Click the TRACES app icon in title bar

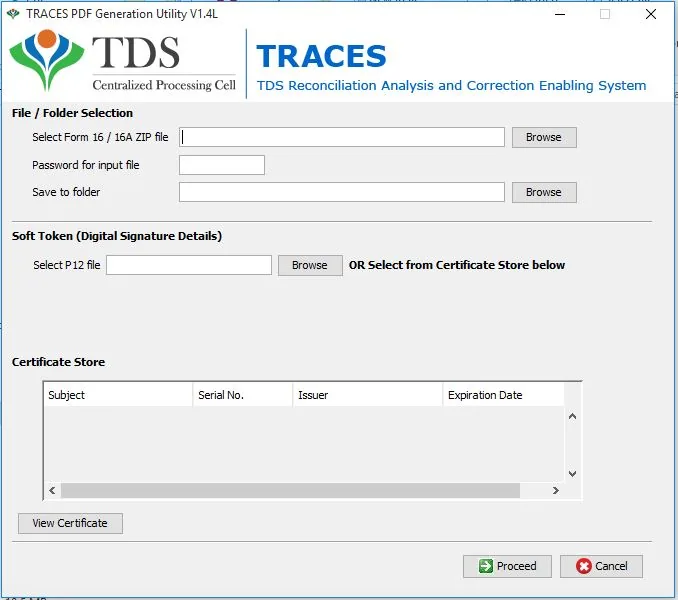13,14
